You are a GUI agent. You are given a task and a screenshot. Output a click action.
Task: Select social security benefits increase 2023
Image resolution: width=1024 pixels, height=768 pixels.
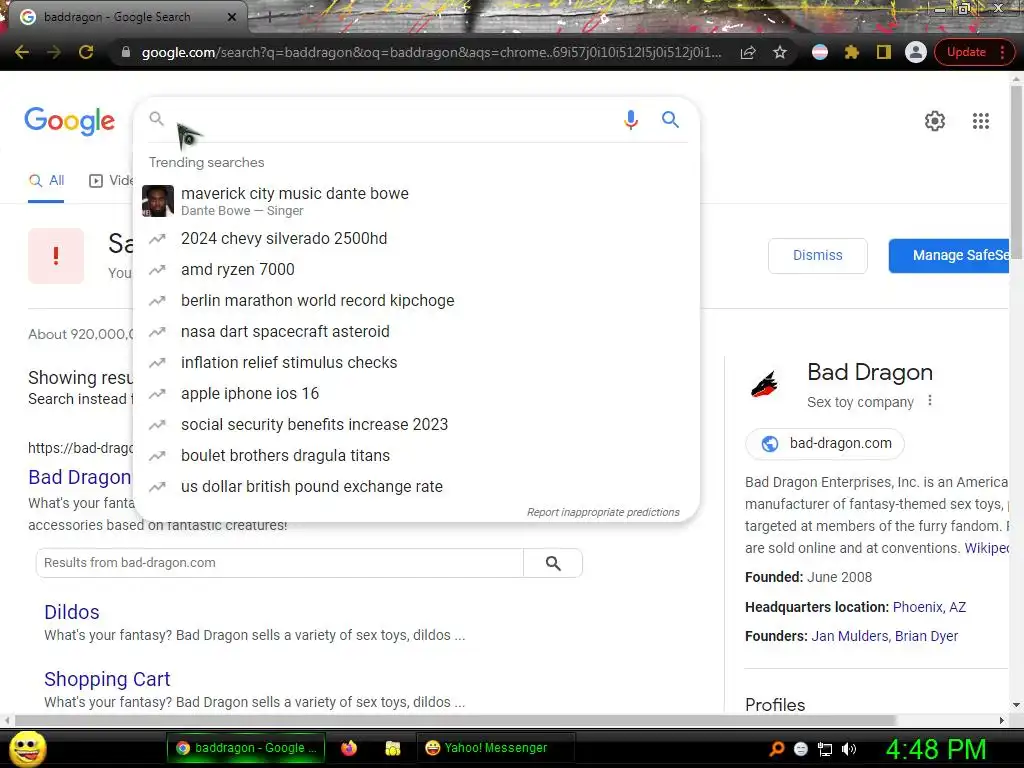(x=416, y=424)
